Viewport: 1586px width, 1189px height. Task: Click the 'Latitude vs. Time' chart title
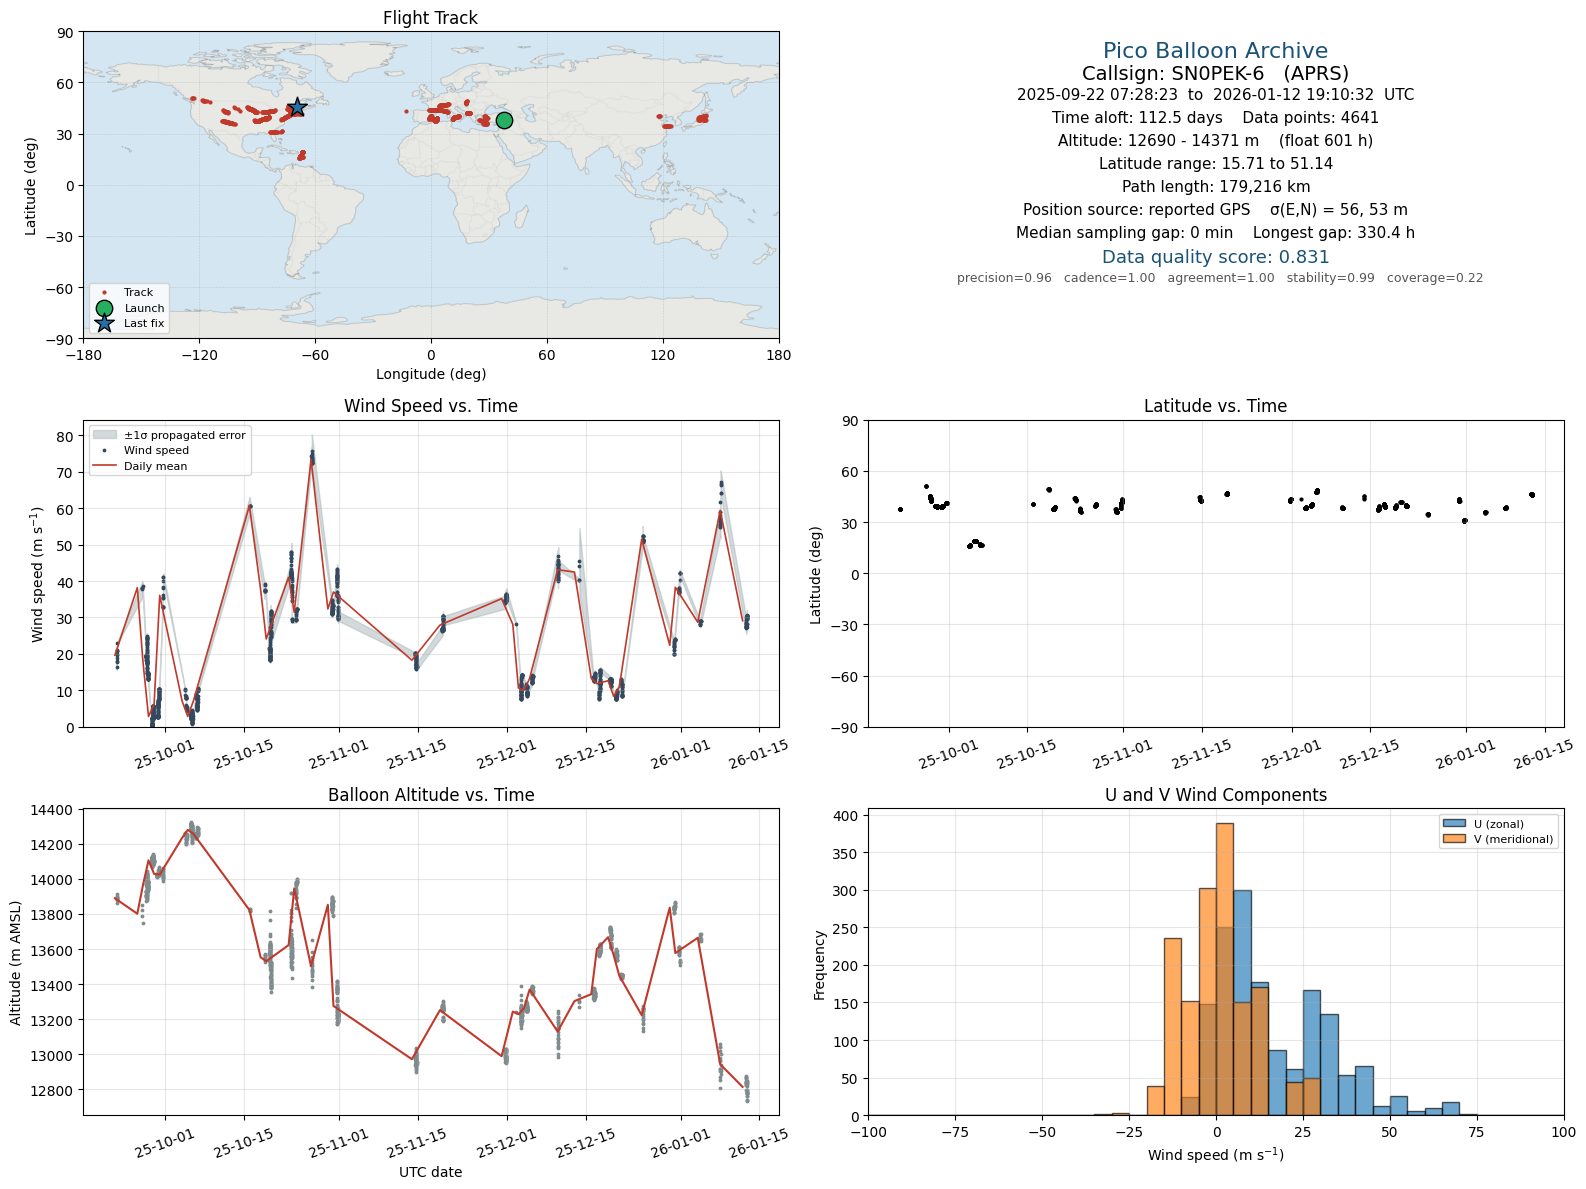coord(1216,406)
